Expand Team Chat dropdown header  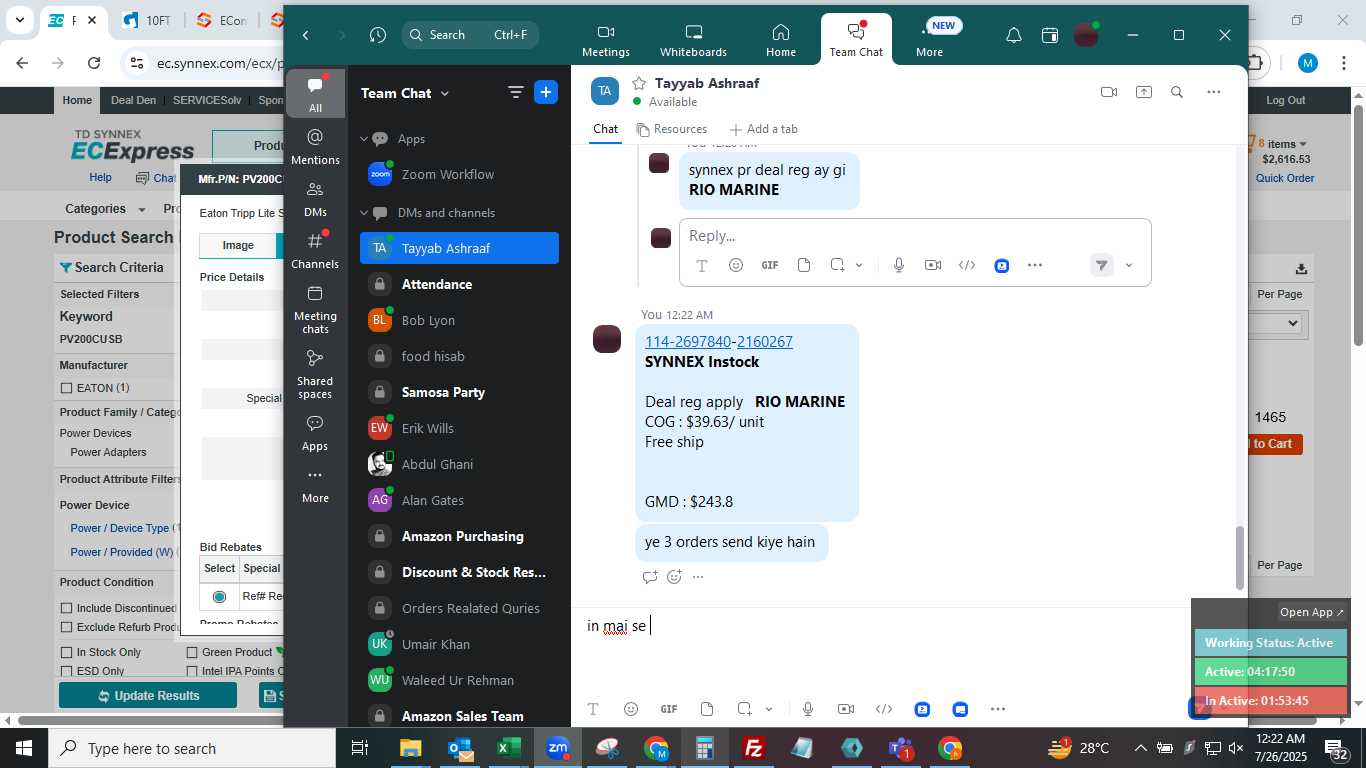point(405,93)
